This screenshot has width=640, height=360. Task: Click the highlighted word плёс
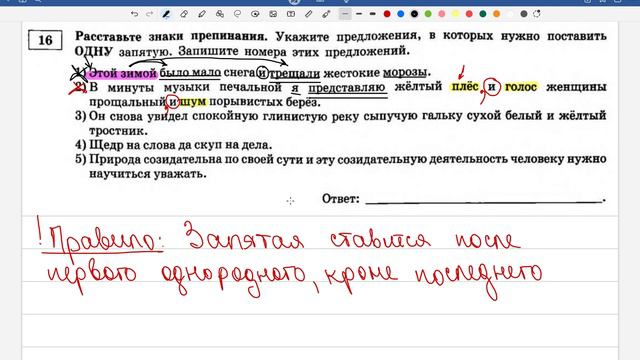click(465, 87)
